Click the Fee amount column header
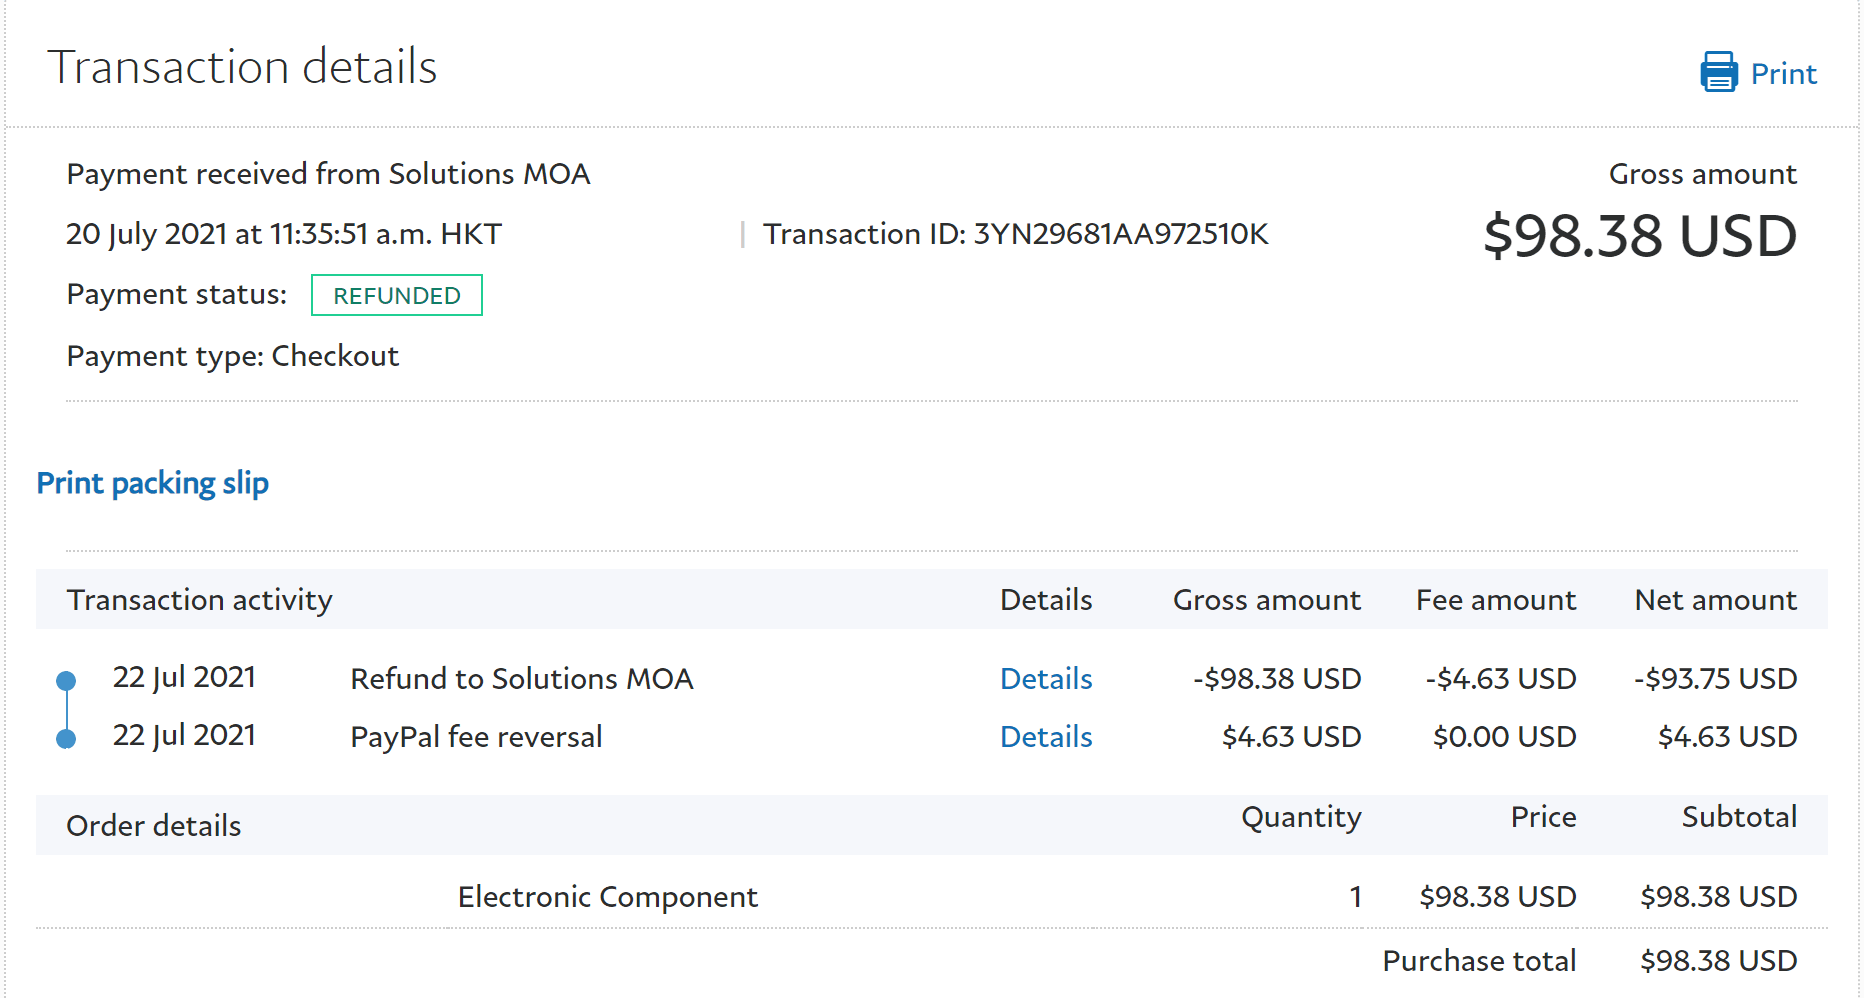Image resolution: width=1864 pixels, height=998 pixels. tap(1495, 600)
